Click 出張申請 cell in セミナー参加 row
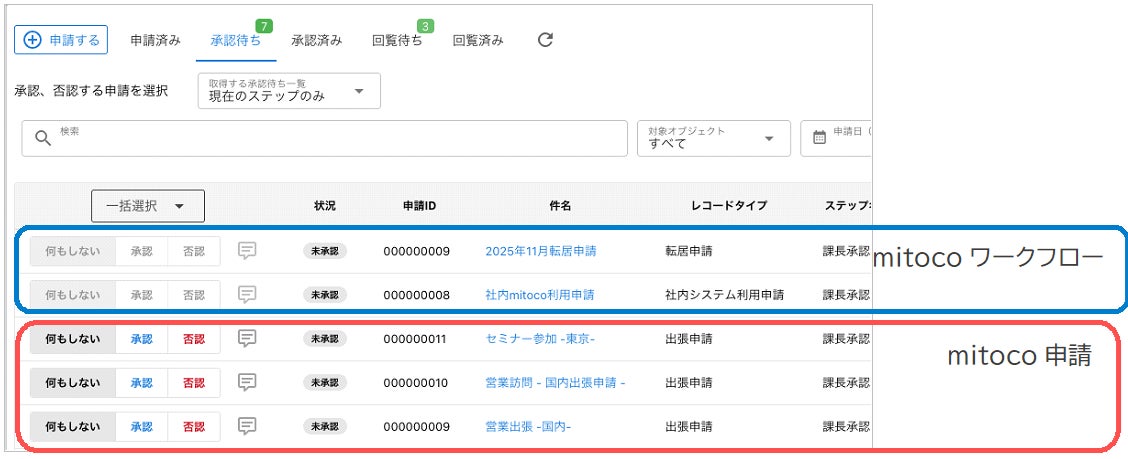 tap(689, 339)
